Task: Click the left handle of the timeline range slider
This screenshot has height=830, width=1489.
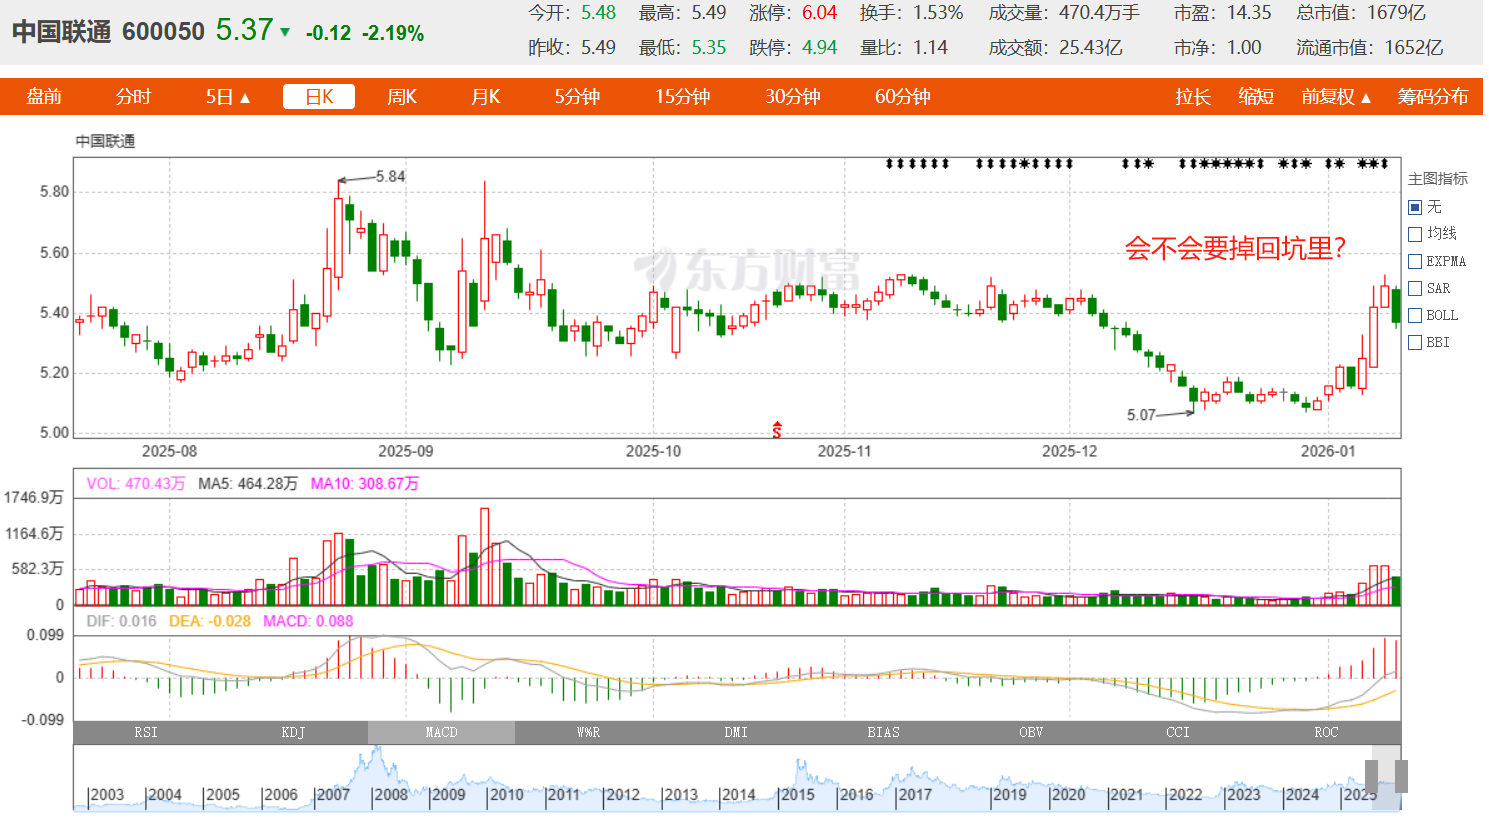Action: click(1371, 776)
